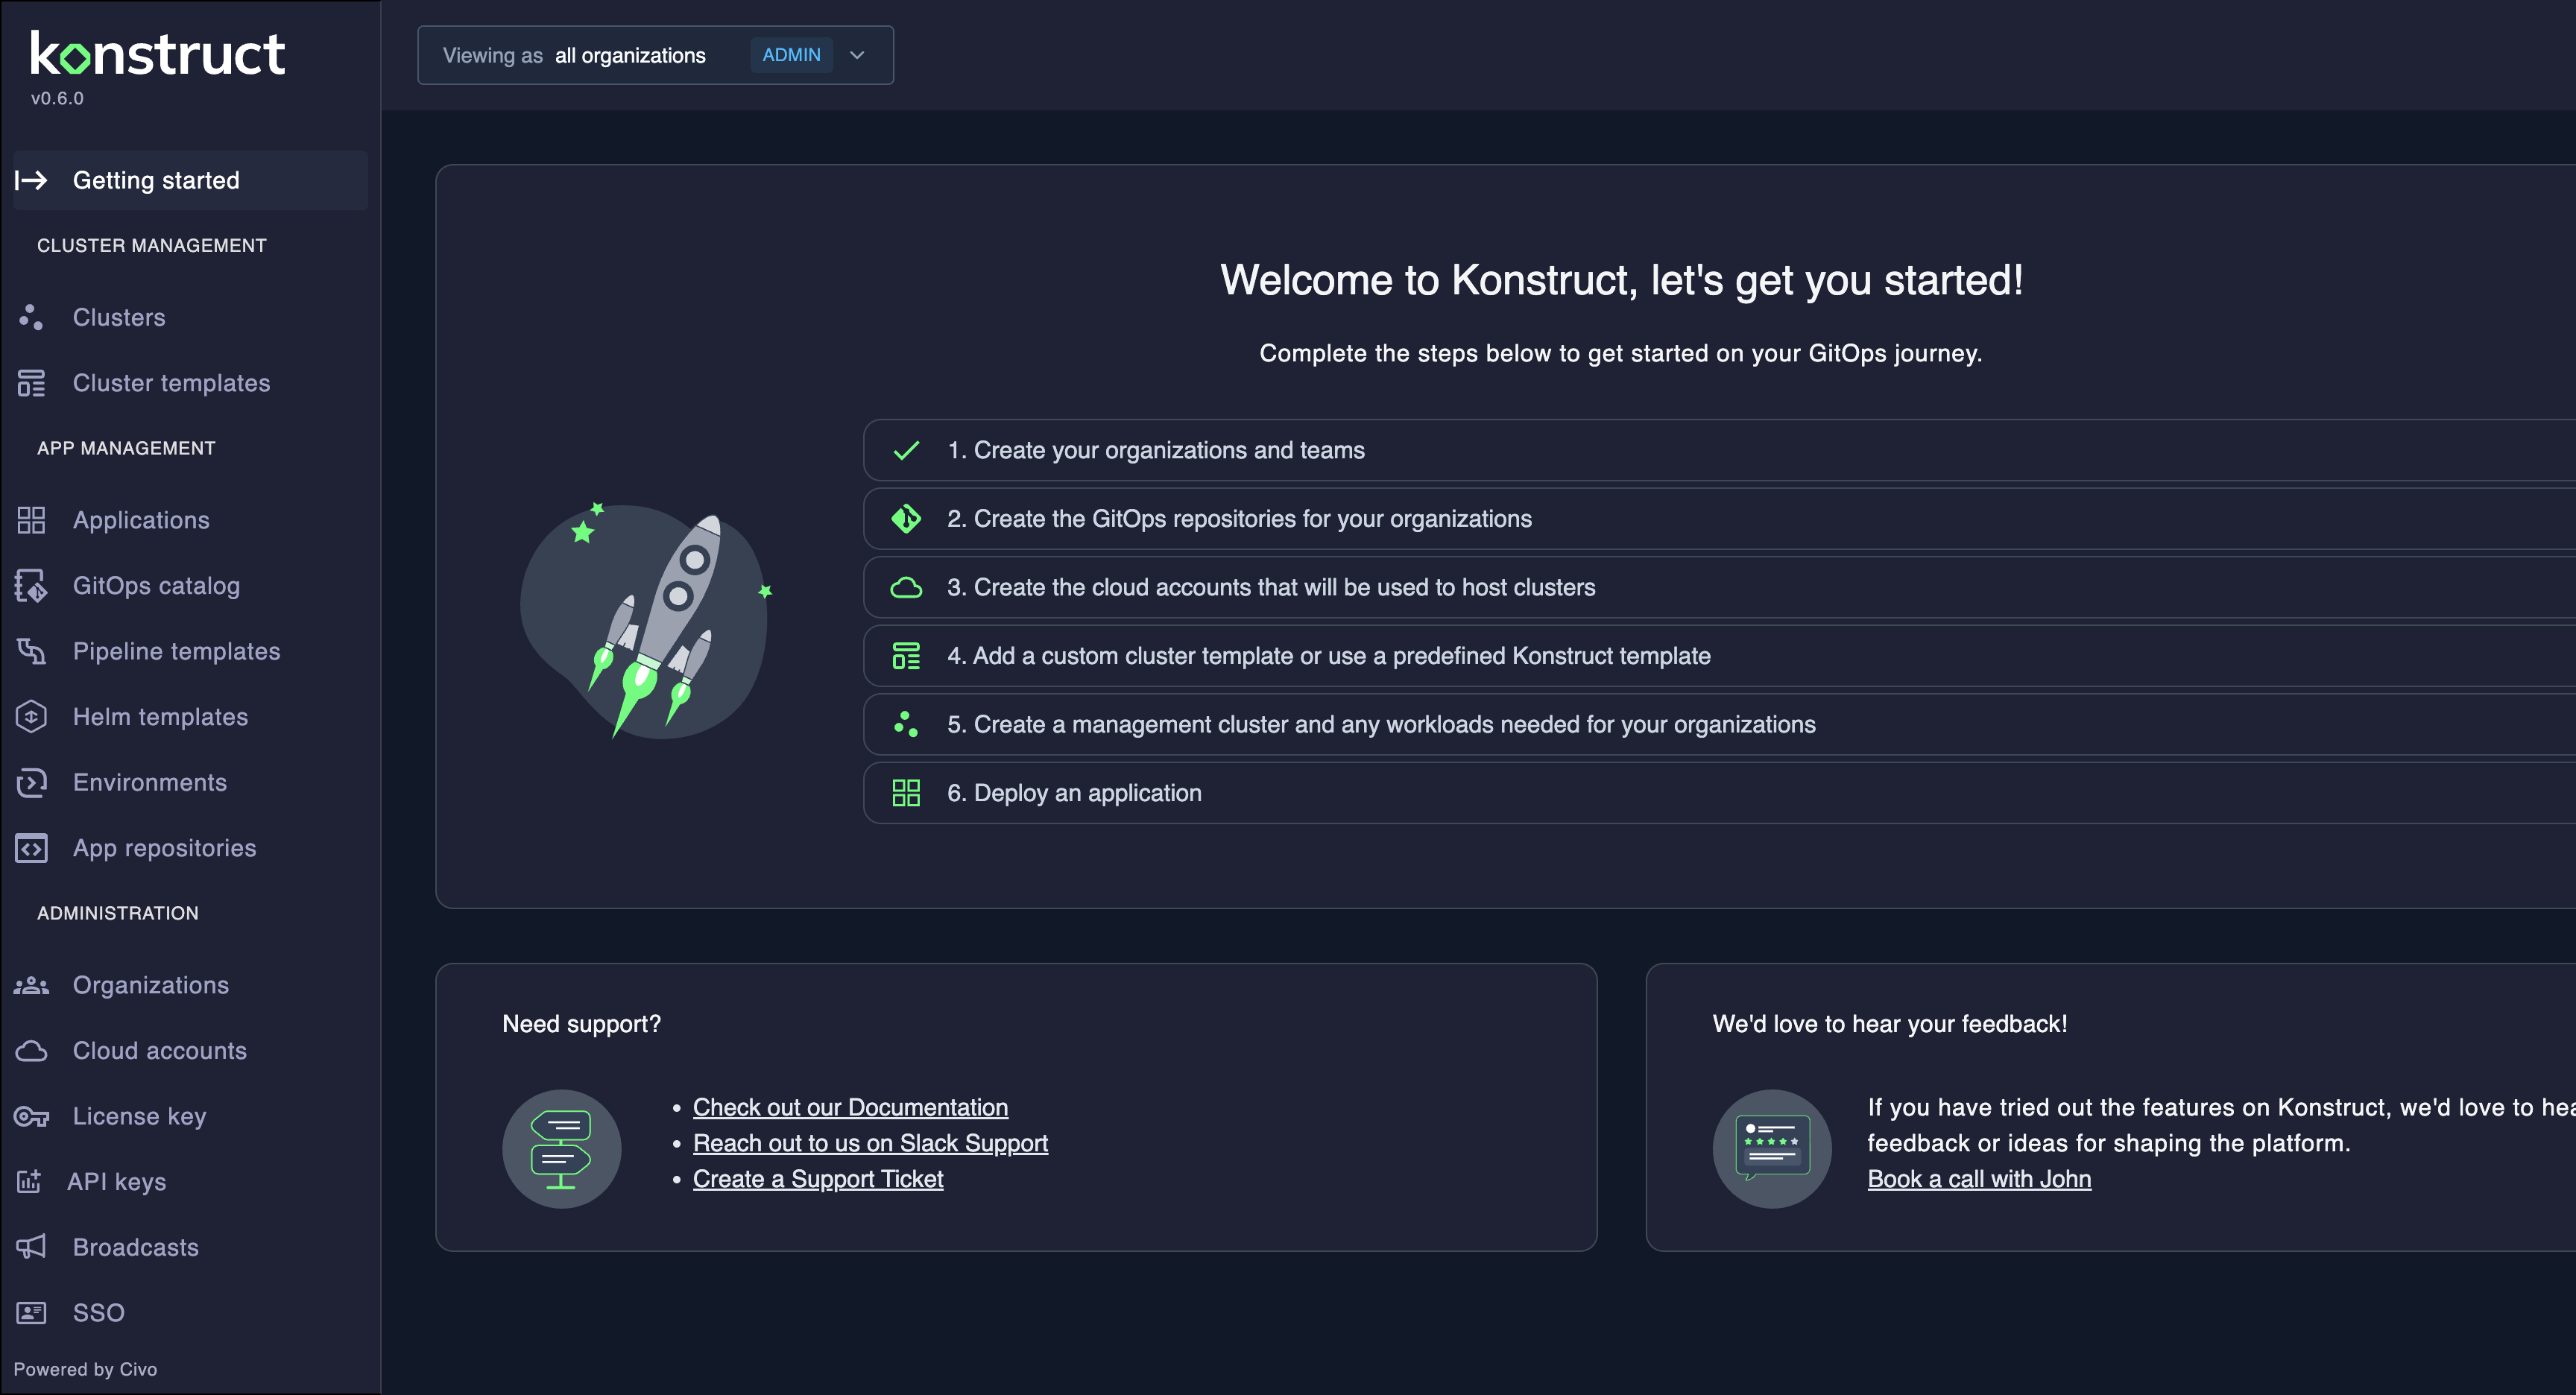Open App repositories
Viewport: 2576px width, 1395px height.
coord(190,848)
